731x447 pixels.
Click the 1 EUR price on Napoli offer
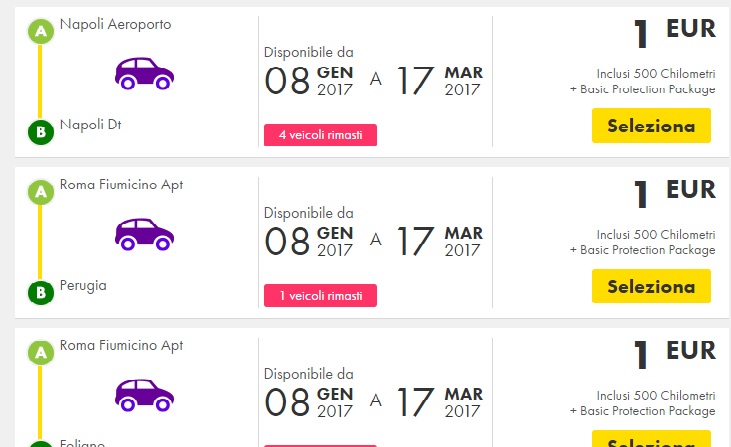[x=675, y=31]
